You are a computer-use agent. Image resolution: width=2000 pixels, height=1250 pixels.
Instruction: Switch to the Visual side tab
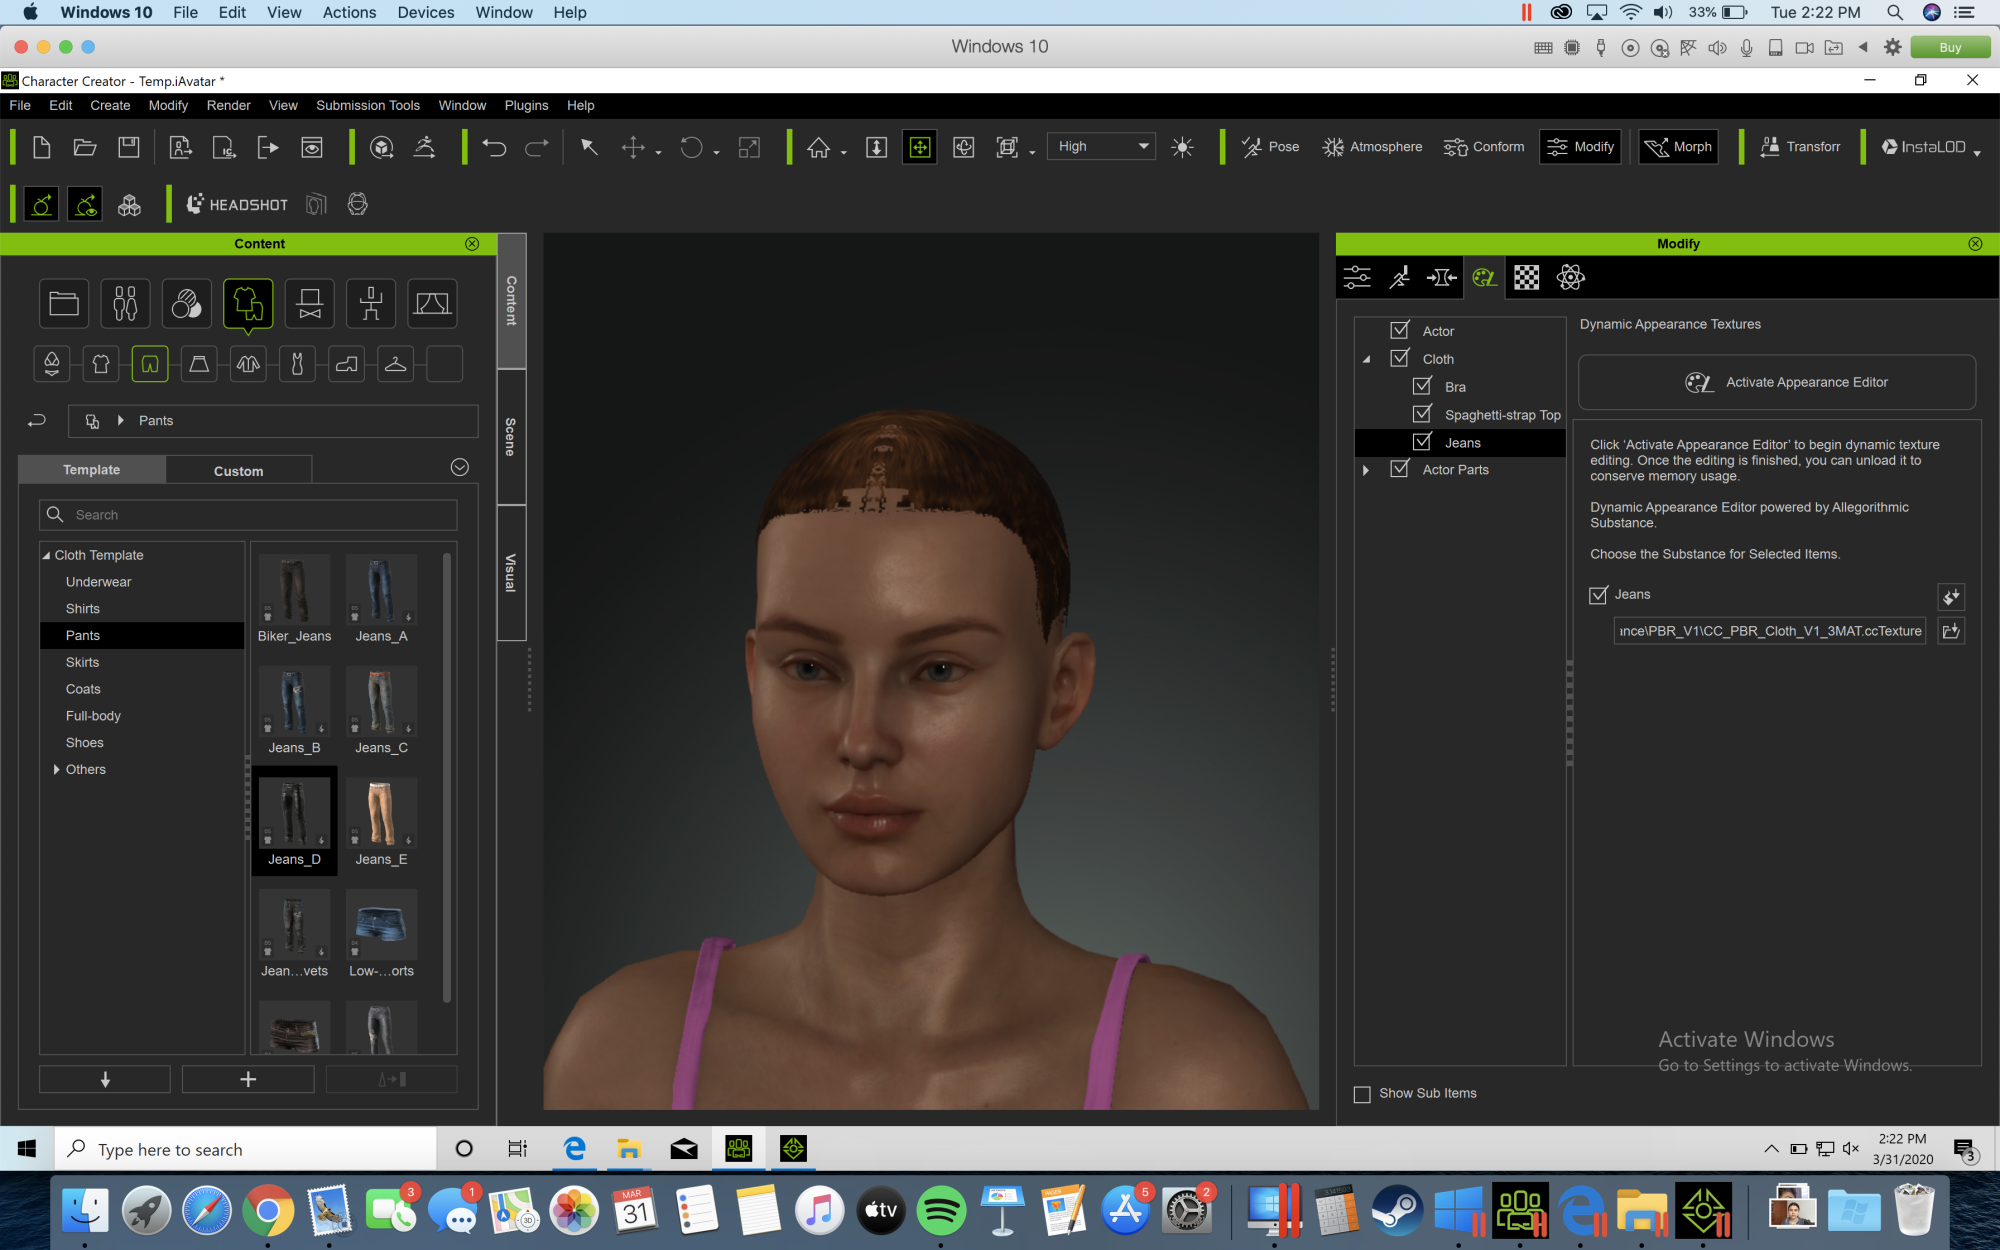coord(511,573)
